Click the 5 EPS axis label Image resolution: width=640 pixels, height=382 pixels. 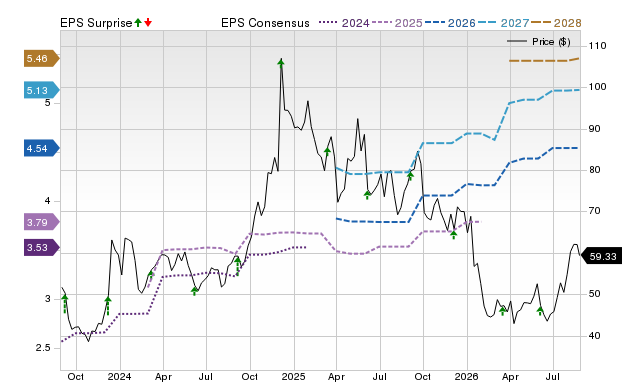click(48, 102)
